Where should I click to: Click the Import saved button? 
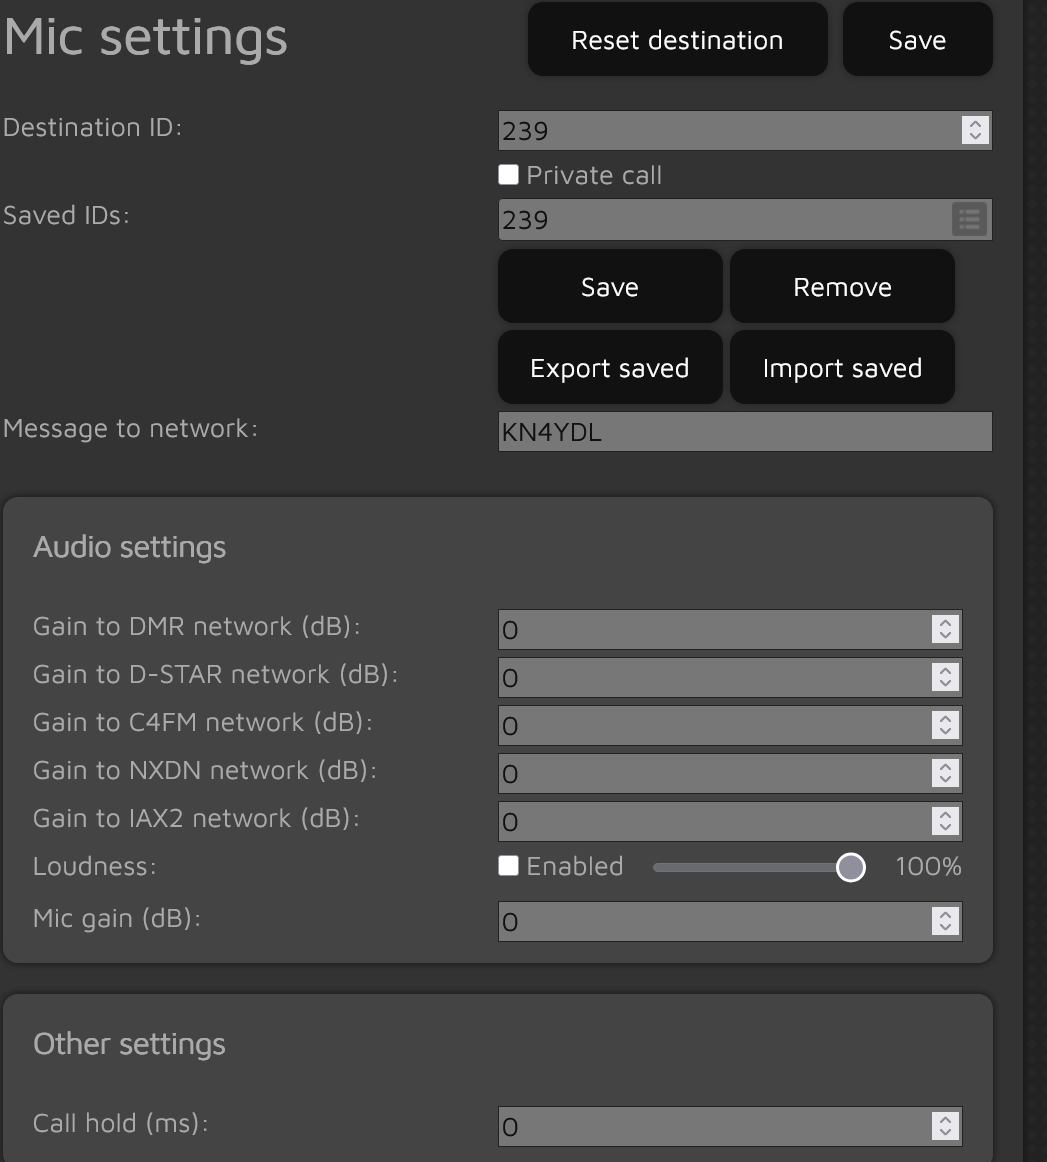click(x=842, y=368)
